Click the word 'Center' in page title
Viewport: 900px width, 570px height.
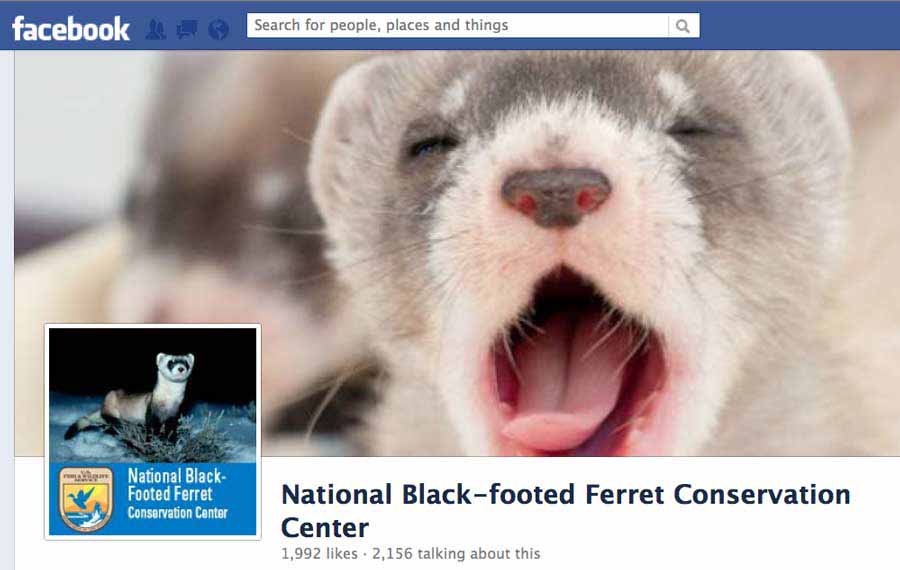pyautogui.click(x=325, y=528)
